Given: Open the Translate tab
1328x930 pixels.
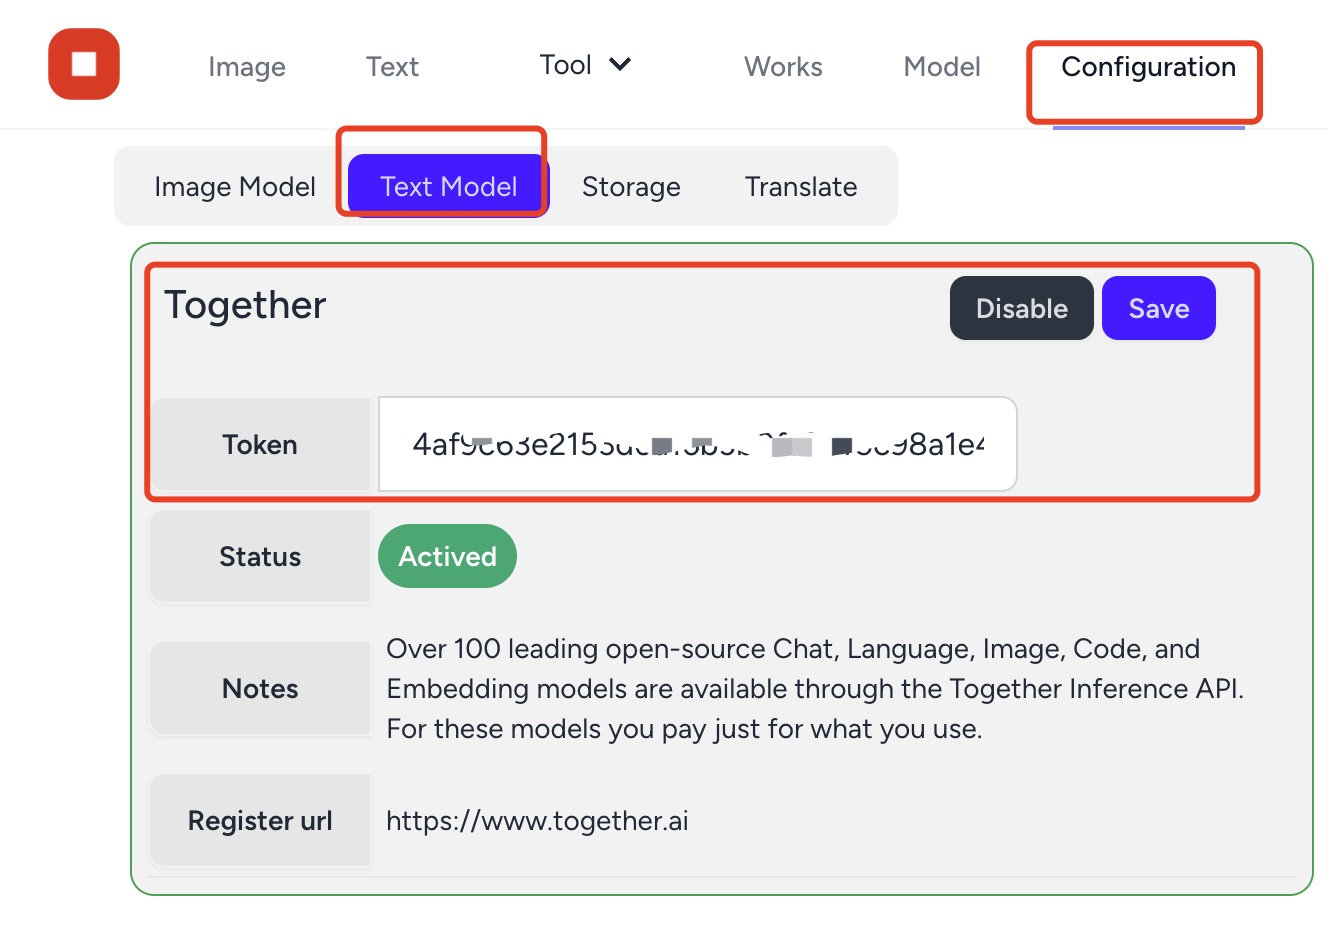Looking at the screenshot, I should [801, 187].
